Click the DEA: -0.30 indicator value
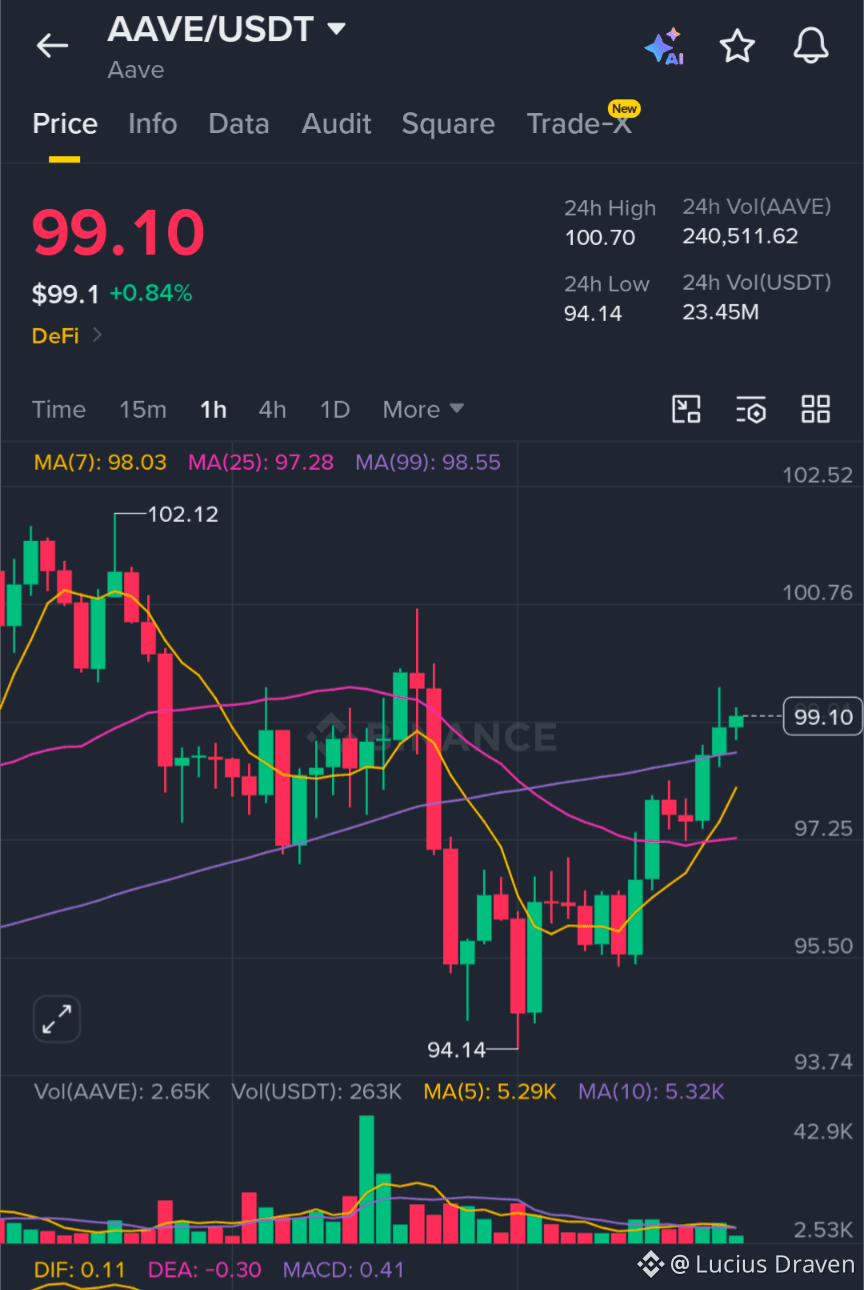This screenshot has height=1290, width=864. pyautogui.click(x=205, y=1270)
